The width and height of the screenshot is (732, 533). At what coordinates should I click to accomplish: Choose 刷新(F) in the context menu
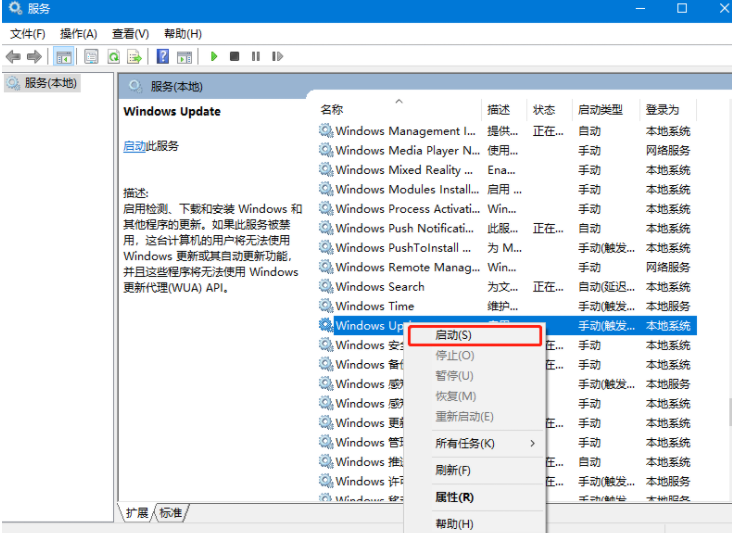[x=475, y=470]
